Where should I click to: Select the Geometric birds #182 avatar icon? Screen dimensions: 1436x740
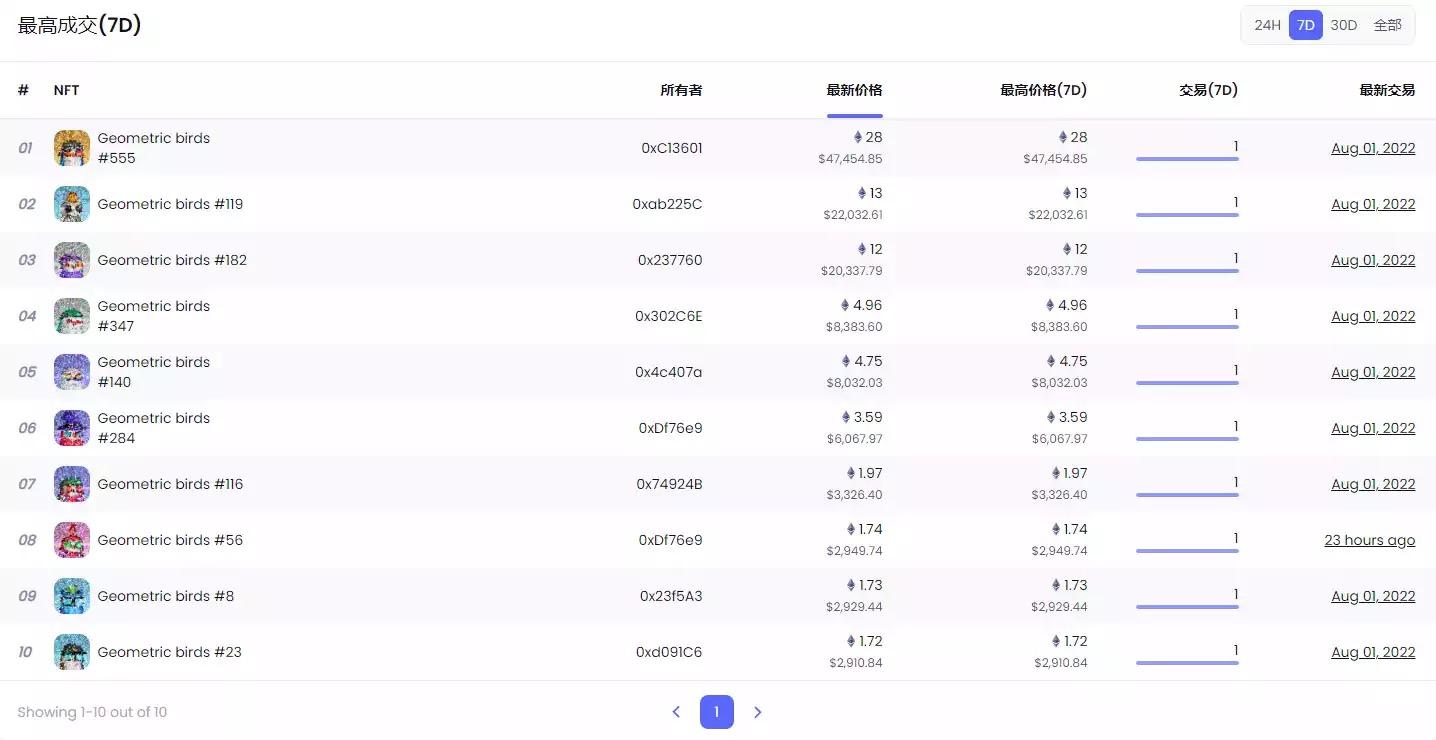coord(72,260)
